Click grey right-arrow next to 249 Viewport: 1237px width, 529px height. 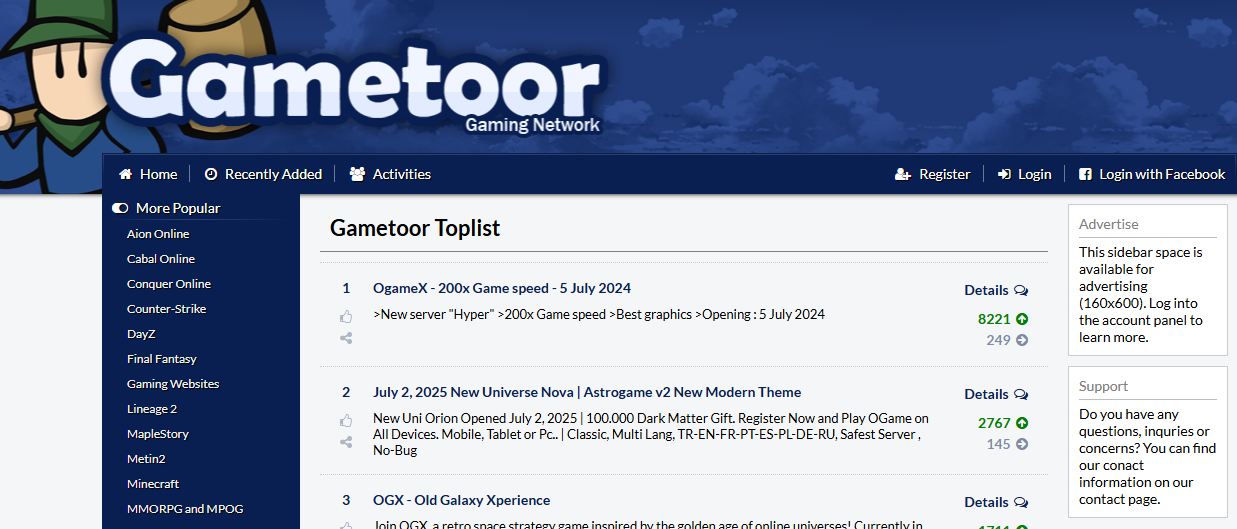click(1022, 340)
